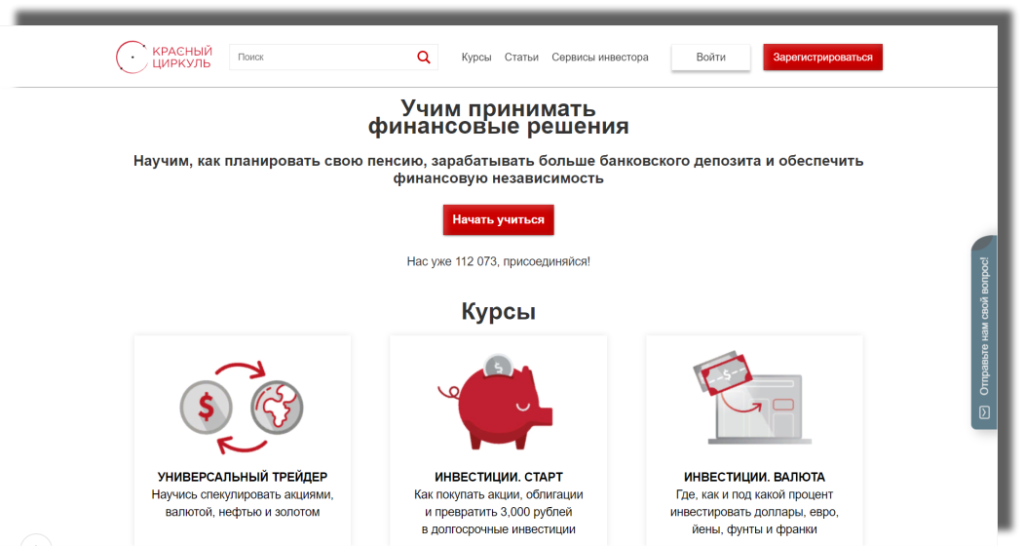Image resolution: width=1024 pixels, height=546 pixels.
Task: Open the Статьи menu item
Action: point(521,57)
